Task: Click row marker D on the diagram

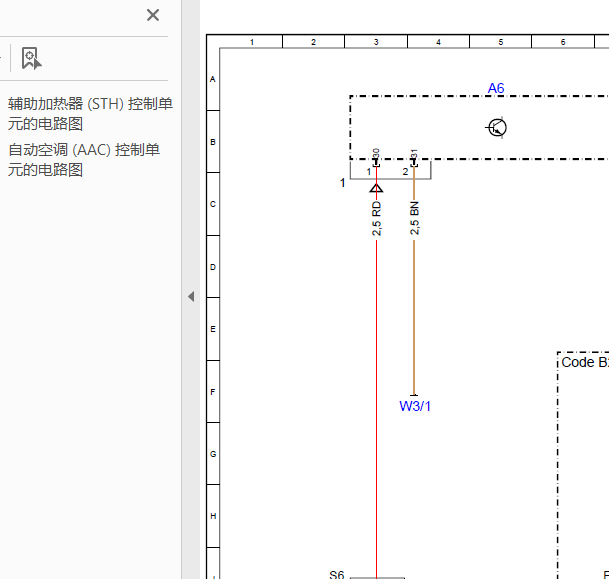Action: [213, 267]
